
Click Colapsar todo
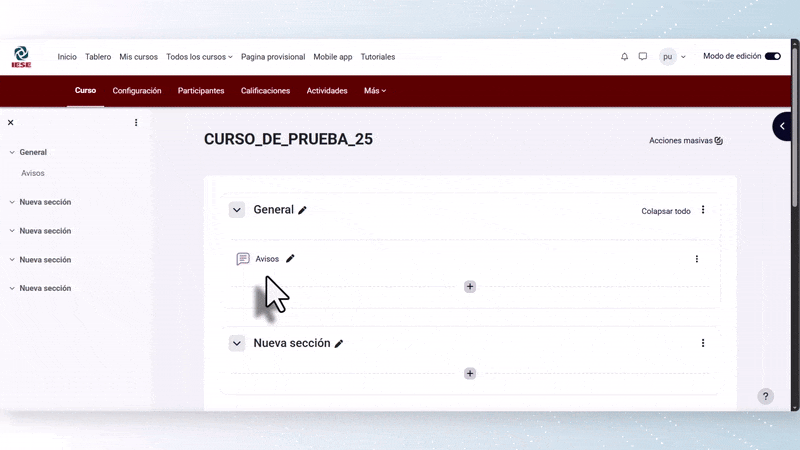pyautogui.click(x=666, y=211)
